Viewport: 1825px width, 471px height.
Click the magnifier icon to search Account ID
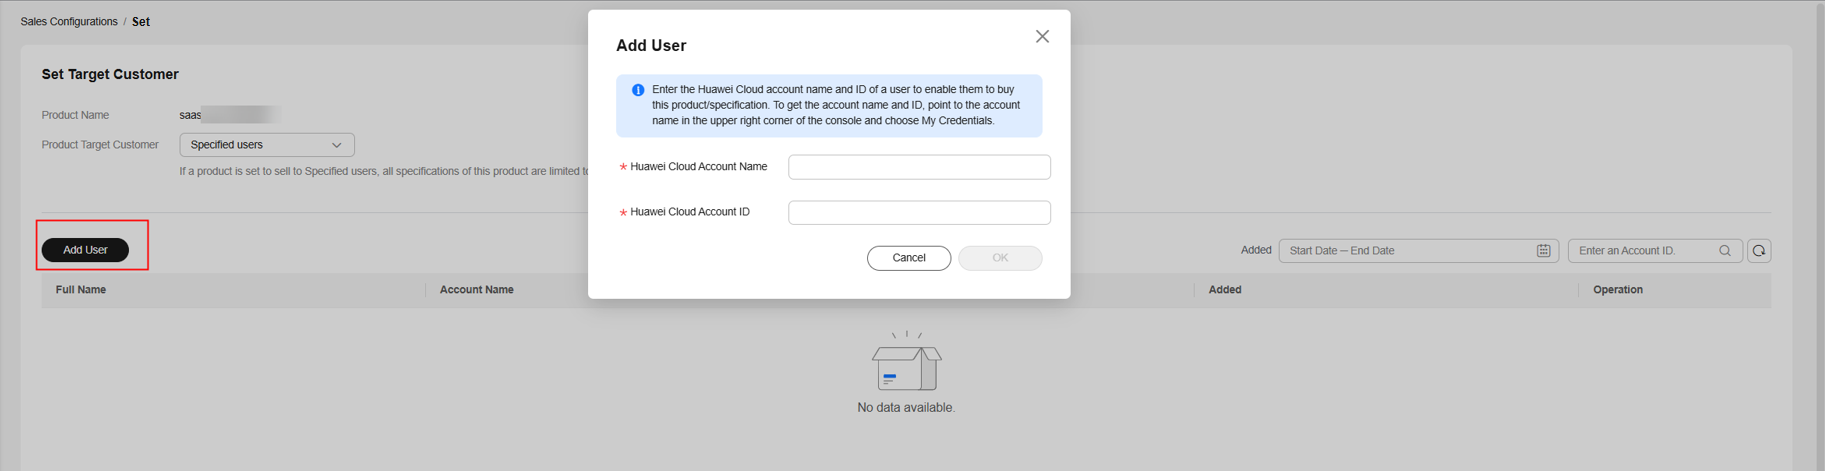tap(1725, 251)
